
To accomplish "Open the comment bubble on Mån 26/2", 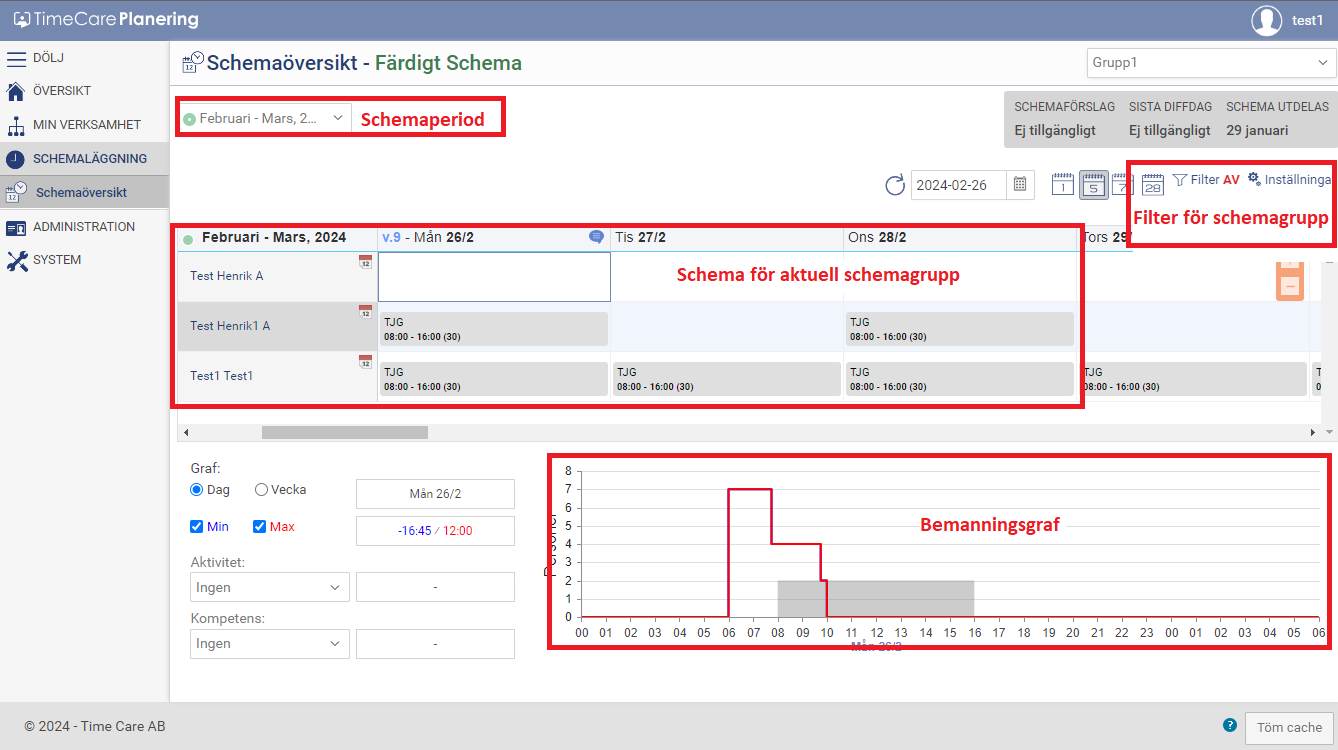I will coord(596,237).
